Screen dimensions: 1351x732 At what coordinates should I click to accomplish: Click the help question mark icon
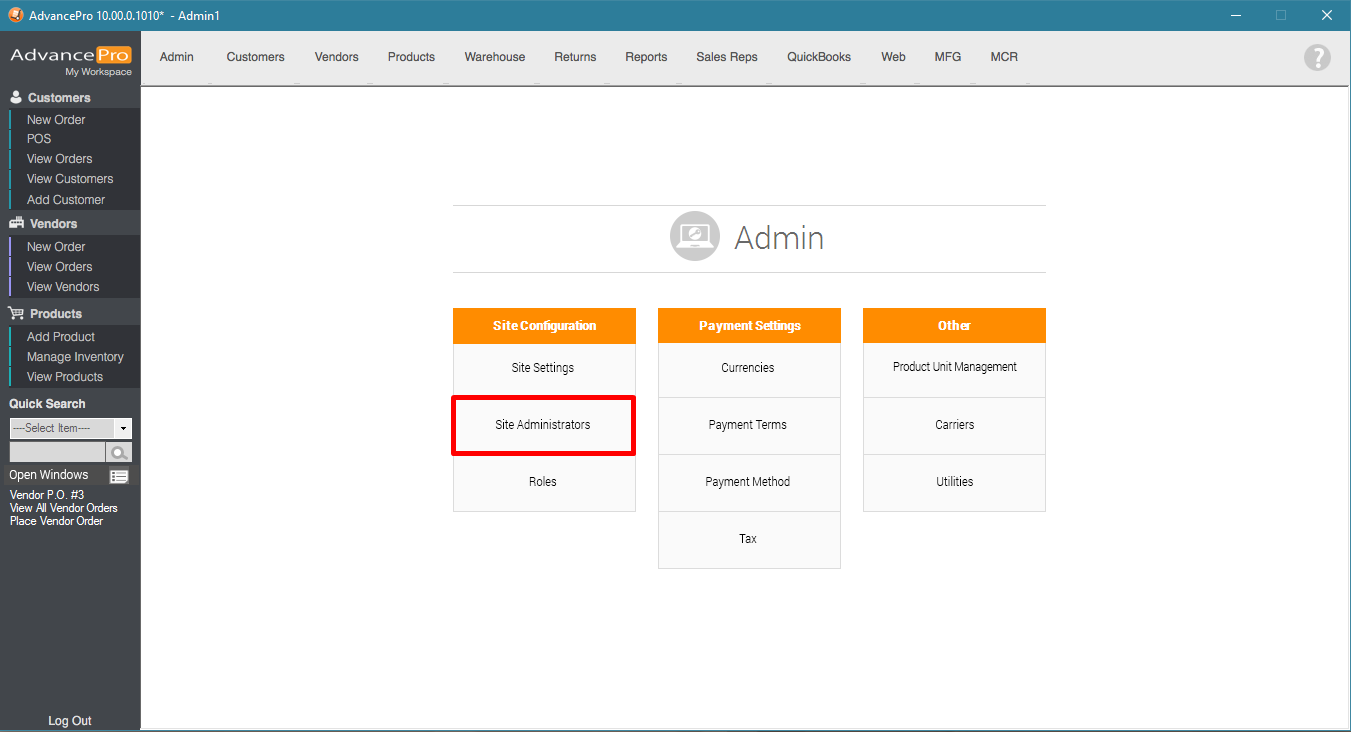click(x=1317, y=58)
